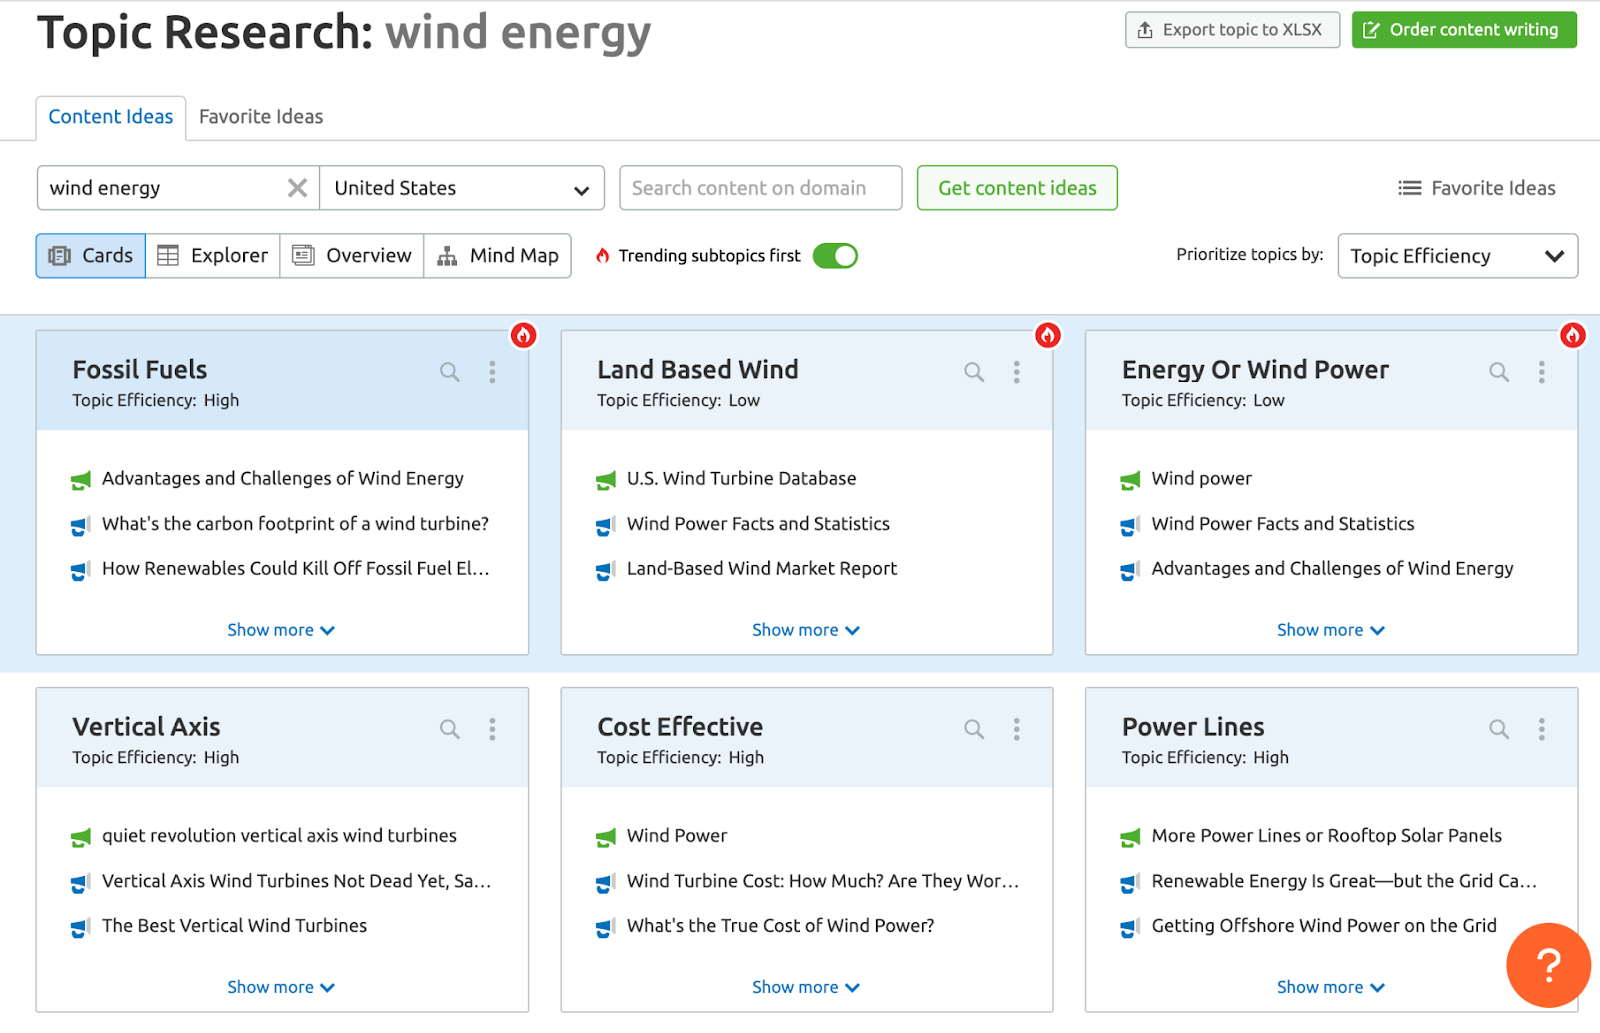Click the search icon on Cost Effective card
Screen dimensions: 1600x1033
pyautogui.click(x=974, y=729)
